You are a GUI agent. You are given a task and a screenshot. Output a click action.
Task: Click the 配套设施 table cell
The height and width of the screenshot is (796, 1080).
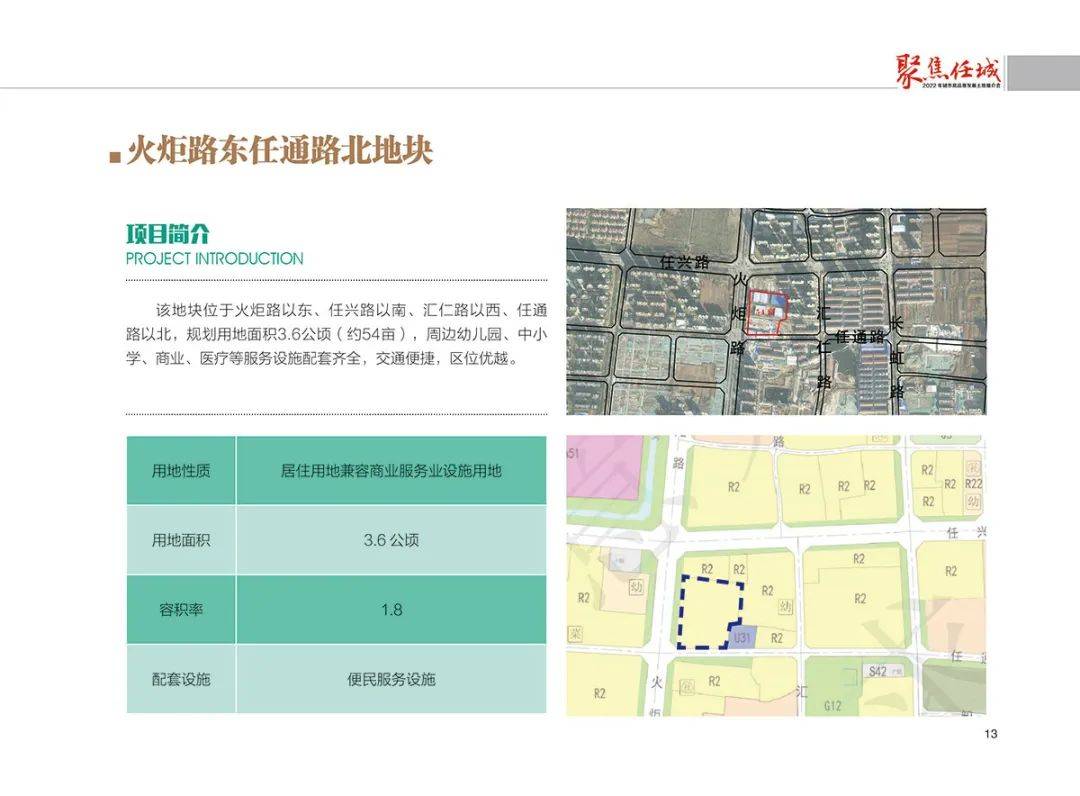181,679
